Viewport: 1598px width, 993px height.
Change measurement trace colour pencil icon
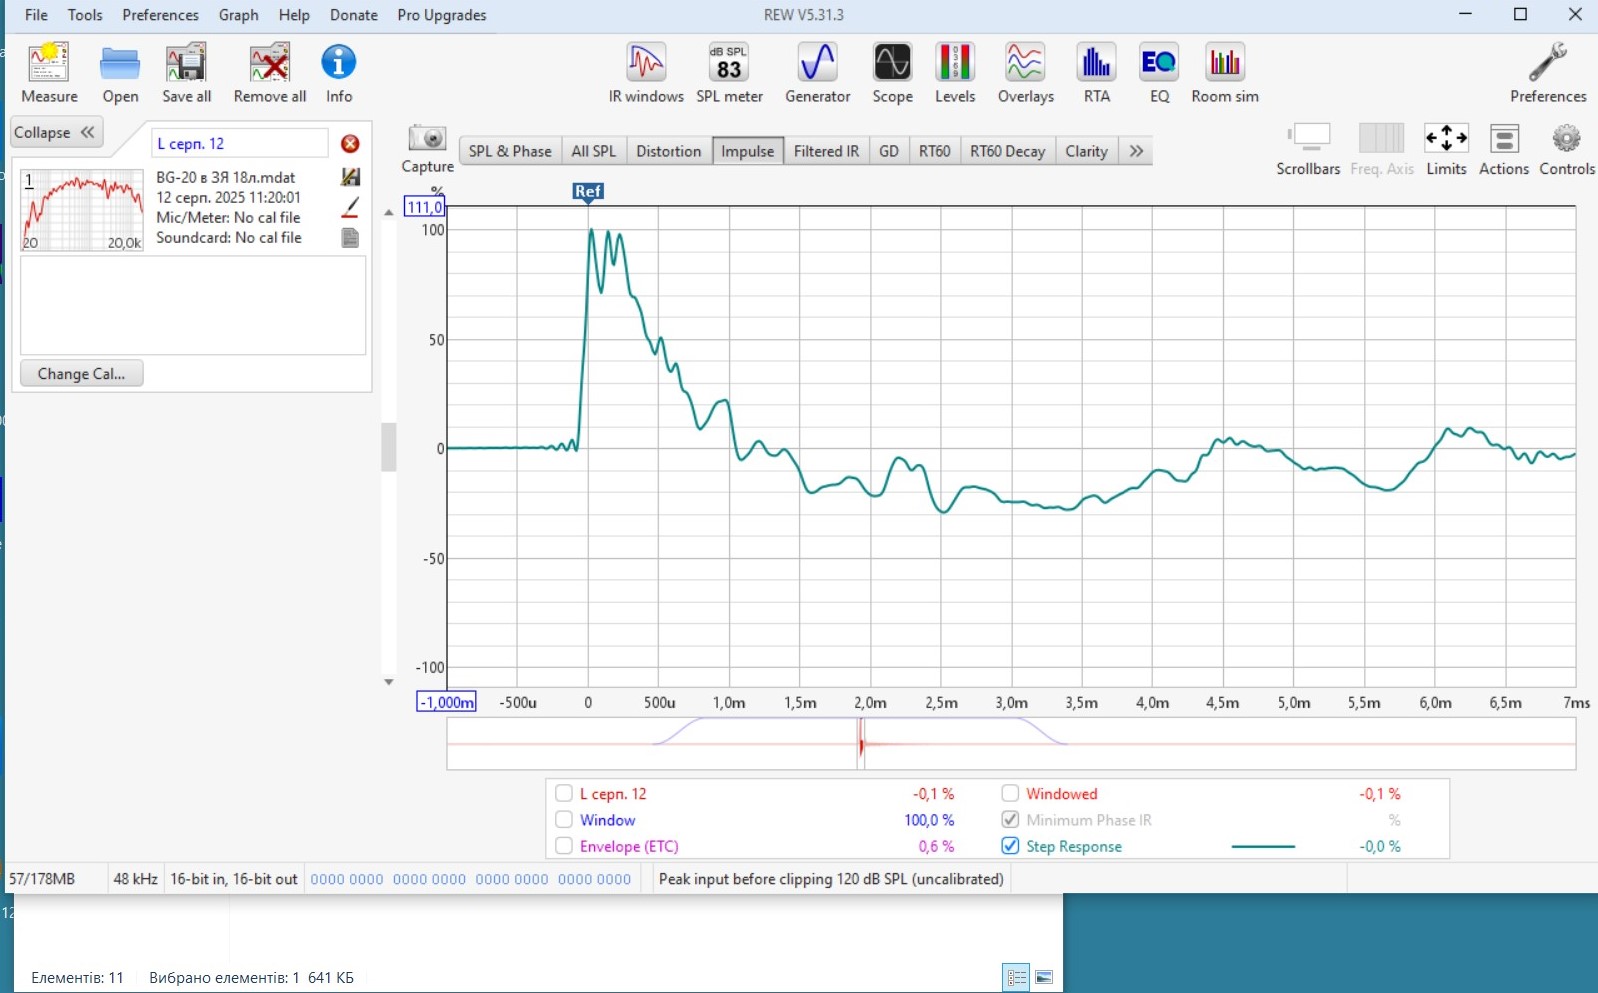(350, 207)
